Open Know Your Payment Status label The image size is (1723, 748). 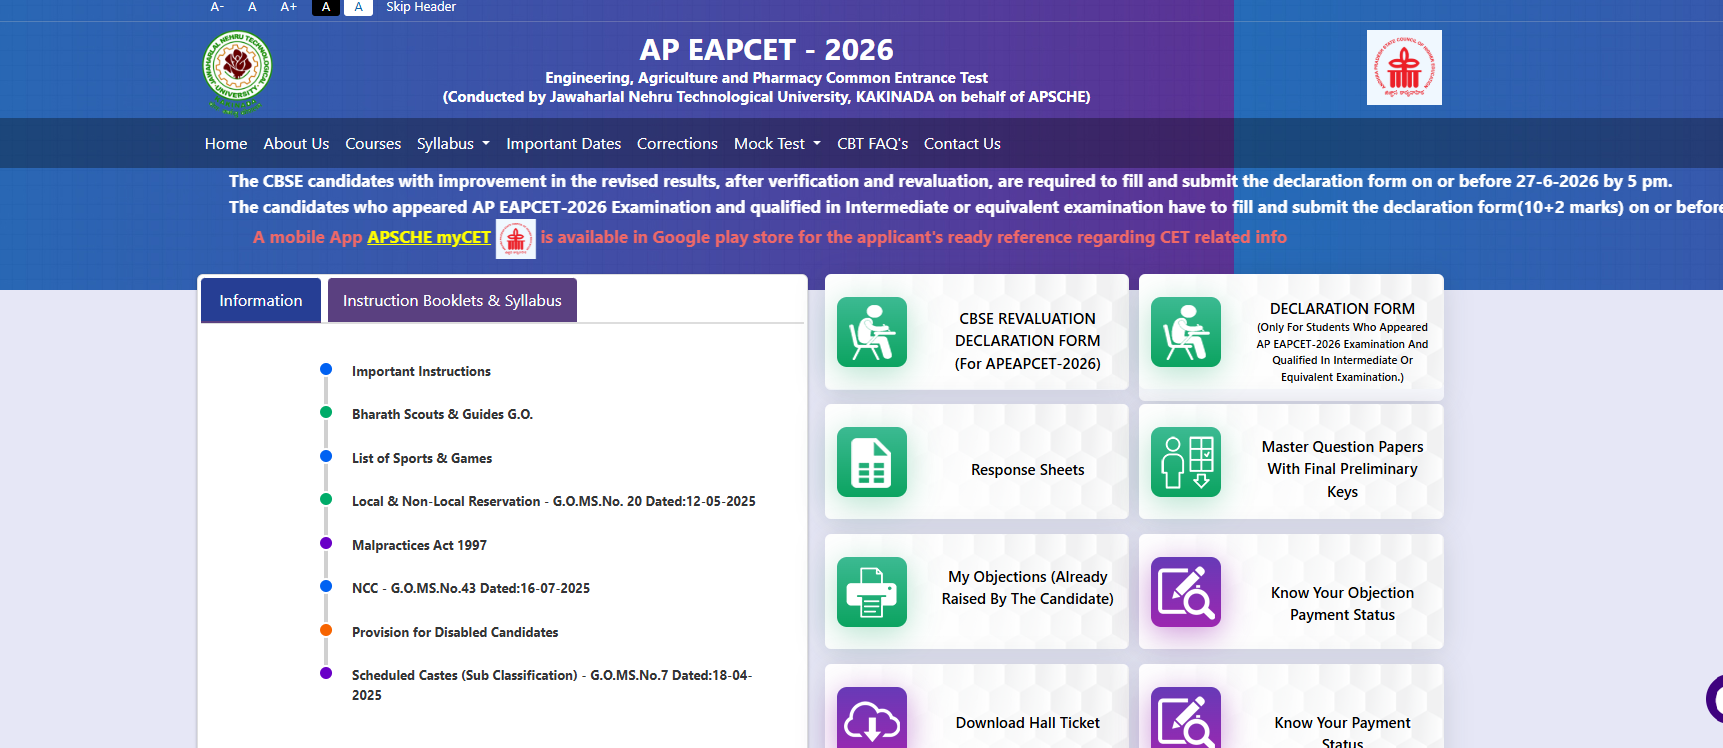tap(1342, 731)
